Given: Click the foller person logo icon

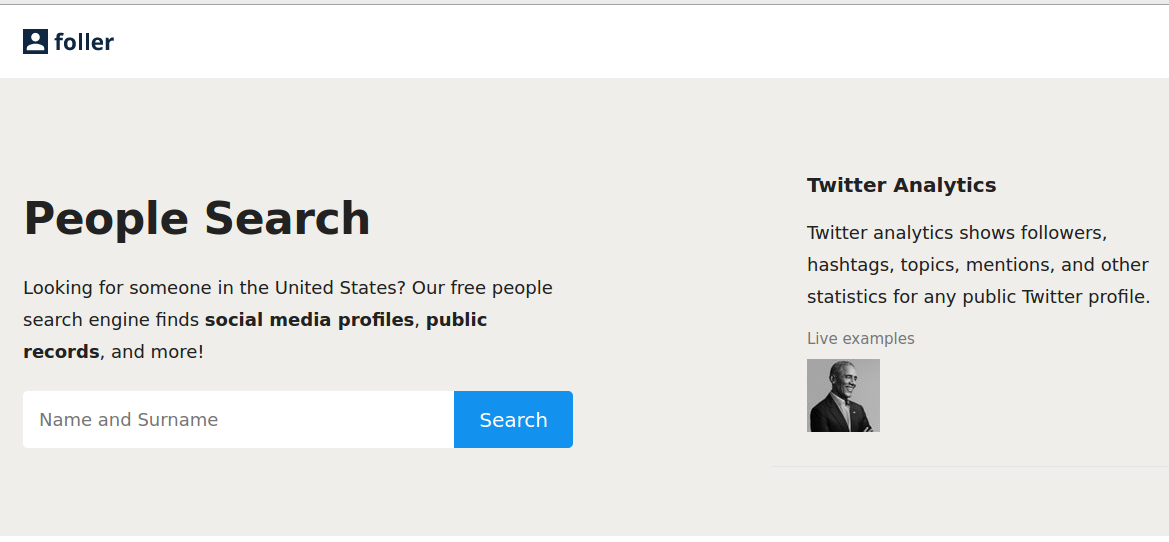Looking at the screenshot, I should tap(35, 42).
